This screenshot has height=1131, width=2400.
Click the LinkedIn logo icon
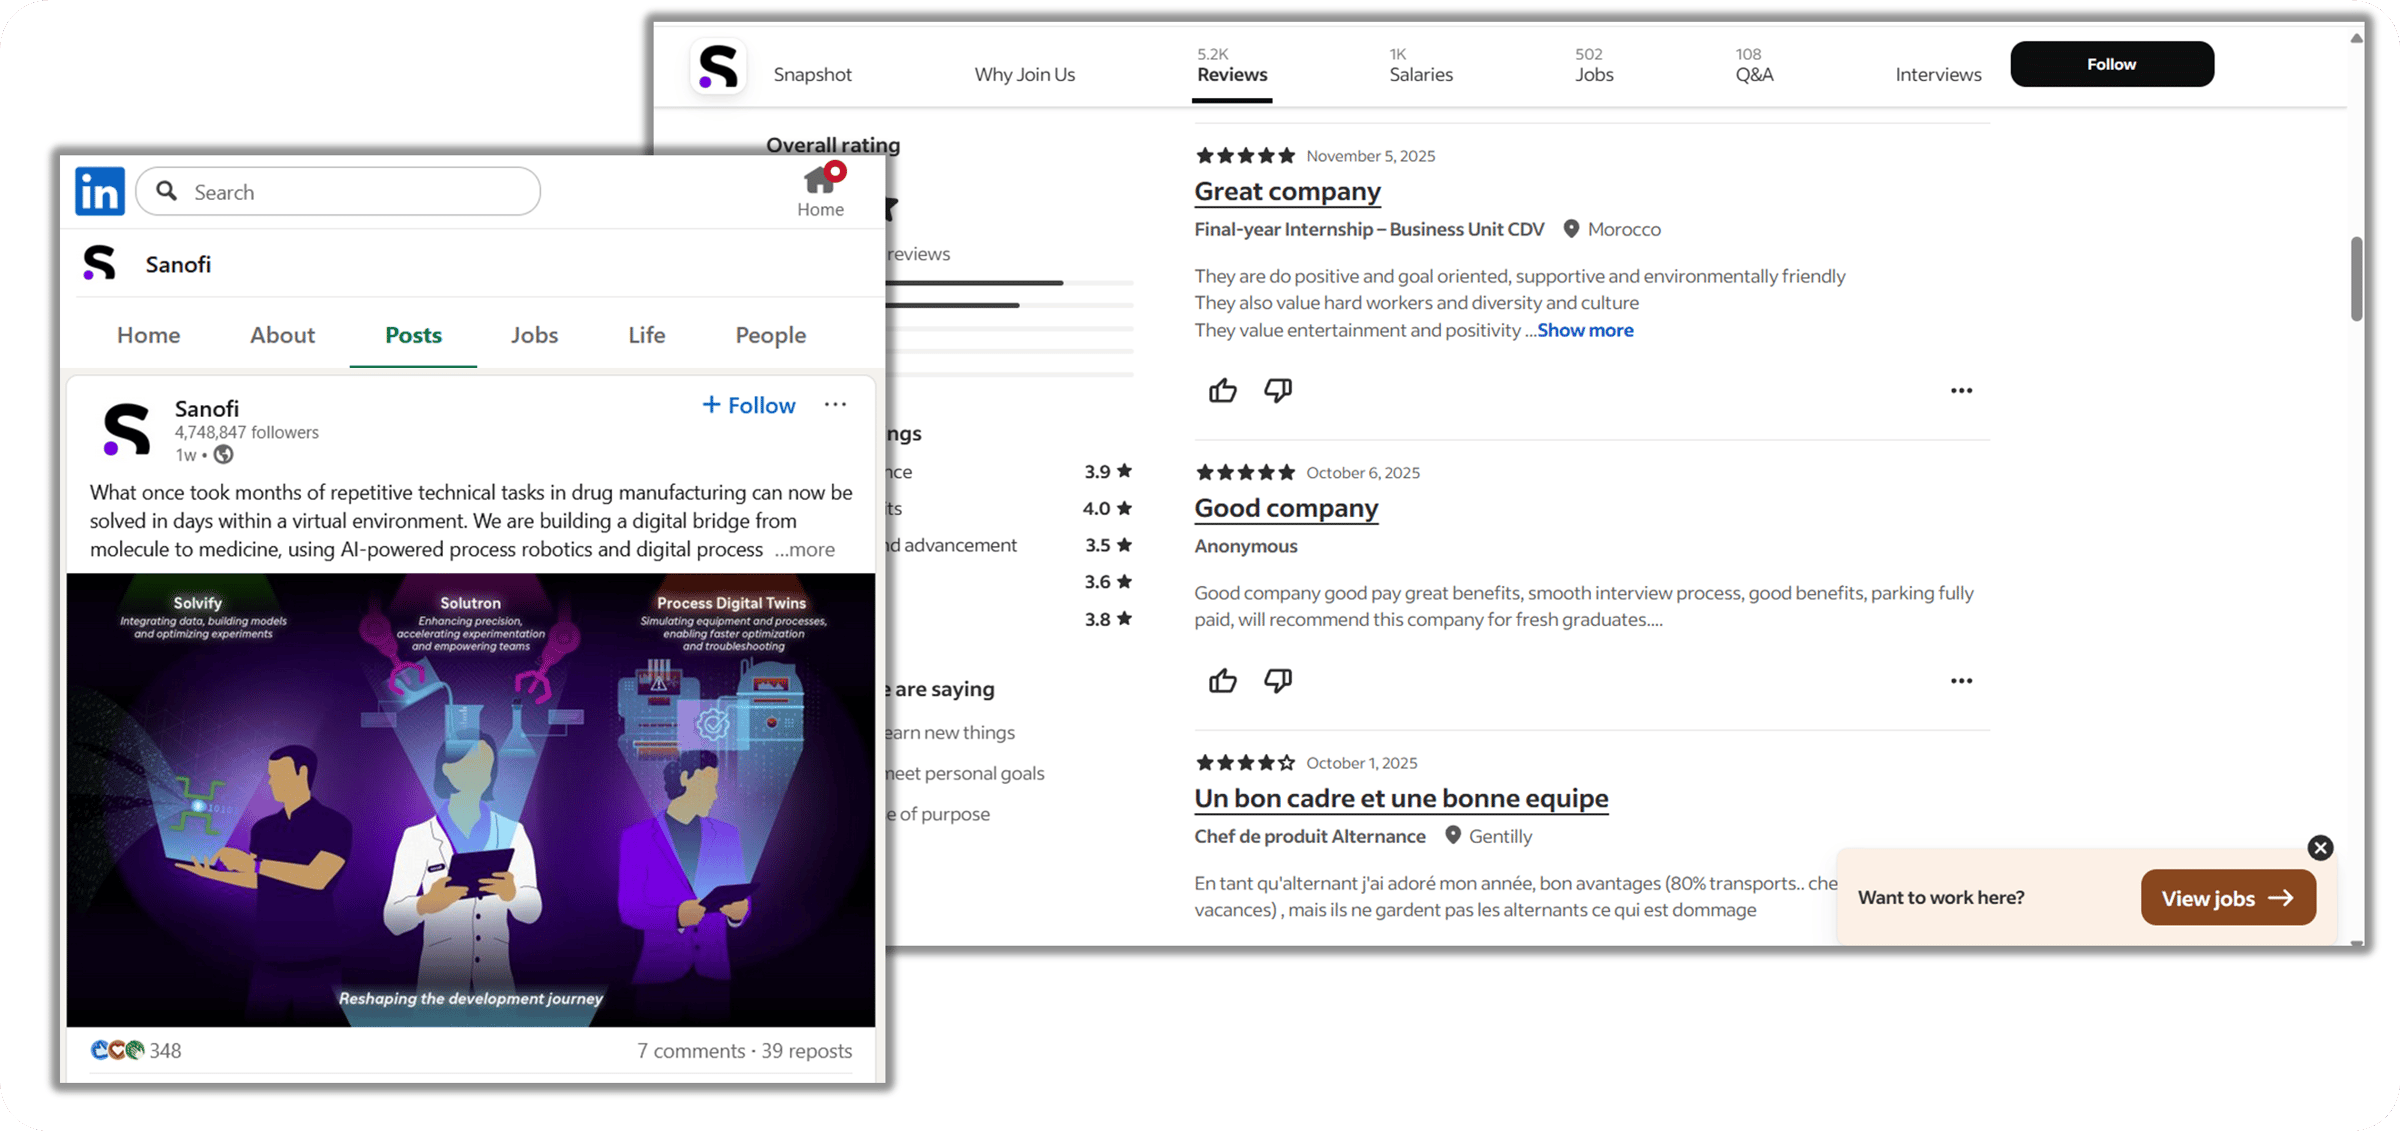click(x=100, y=191)
